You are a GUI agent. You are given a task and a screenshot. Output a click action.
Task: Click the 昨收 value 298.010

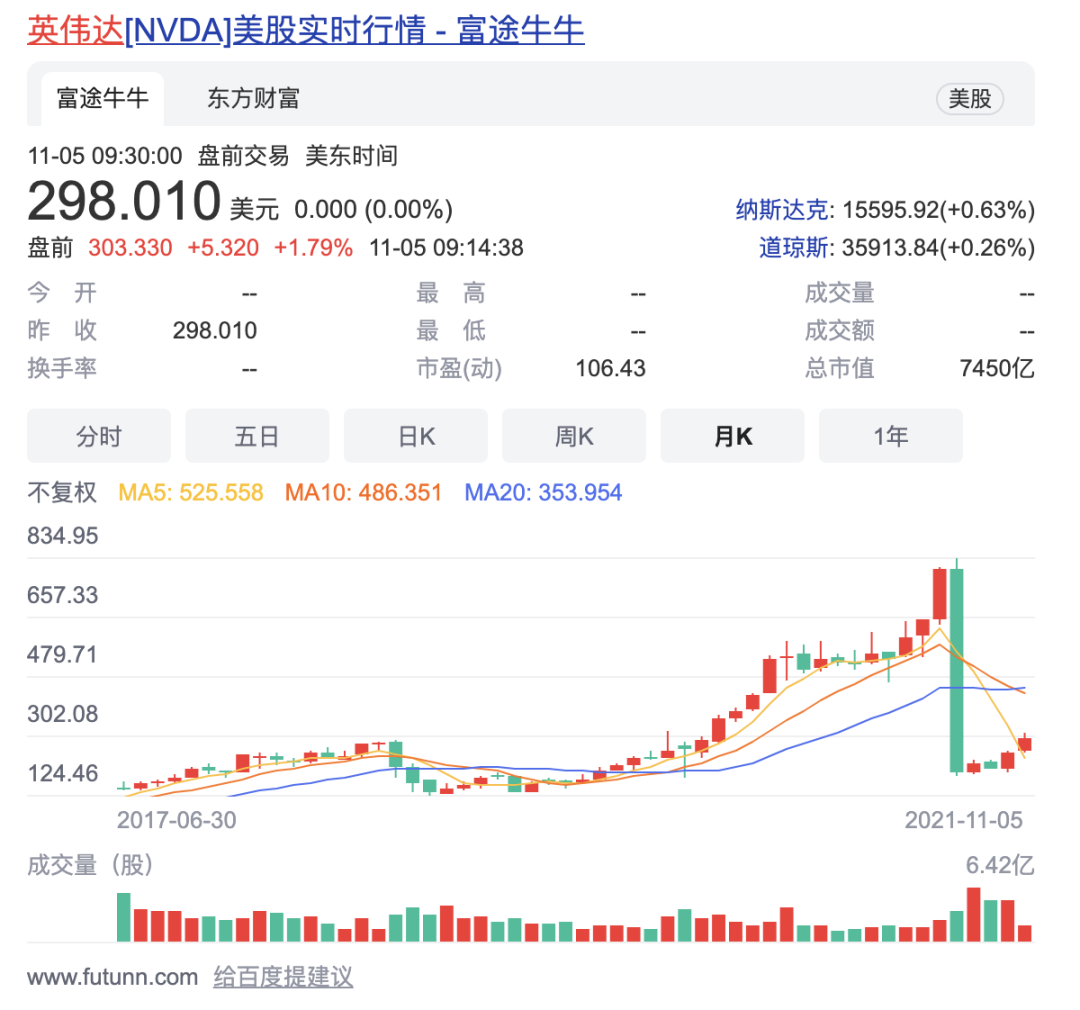215,331
